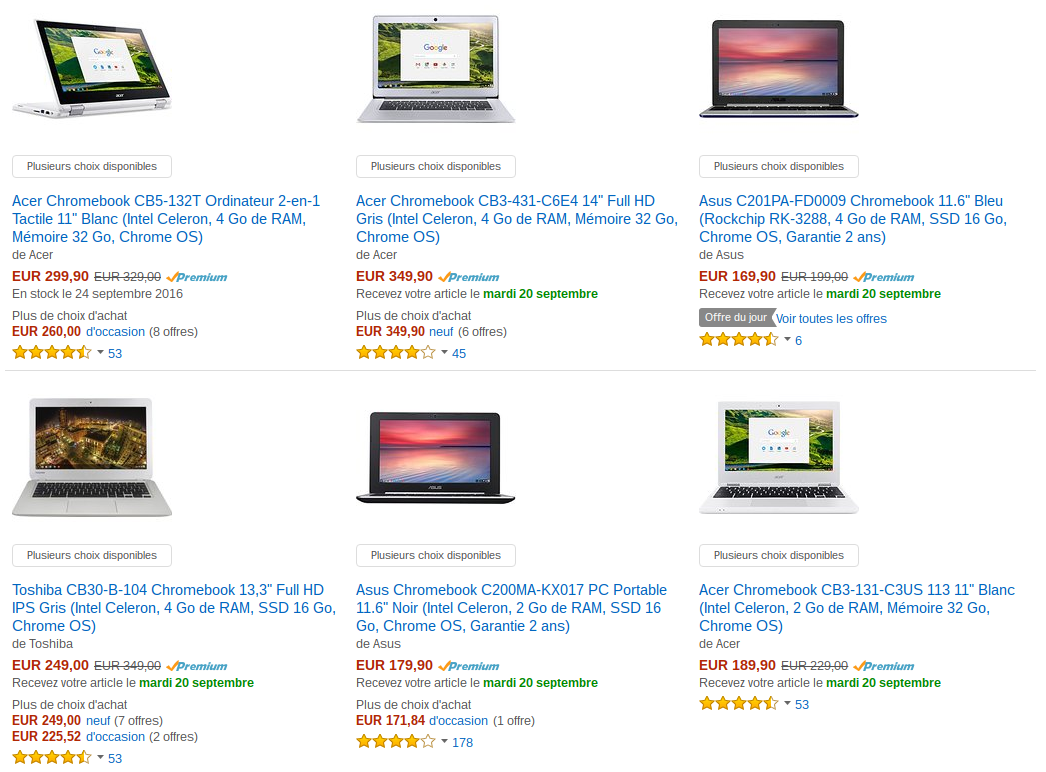This screenshot has width=1046, height=772.
Task: Click Plusieurs choix disponibles under Asus C200MA
Action: [436, 555]
